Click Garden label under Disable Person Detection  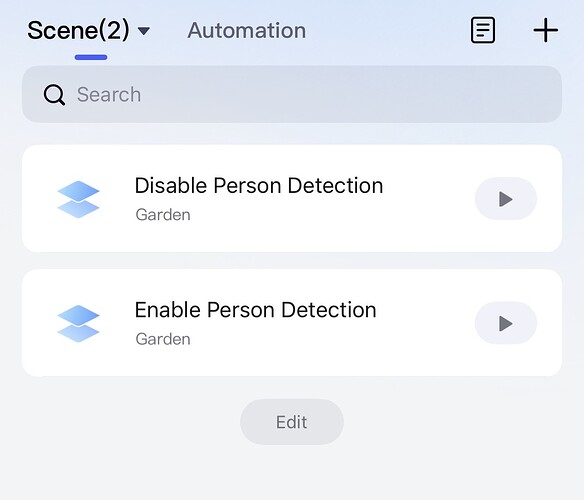pyautogui.click(x=163, y=215)
